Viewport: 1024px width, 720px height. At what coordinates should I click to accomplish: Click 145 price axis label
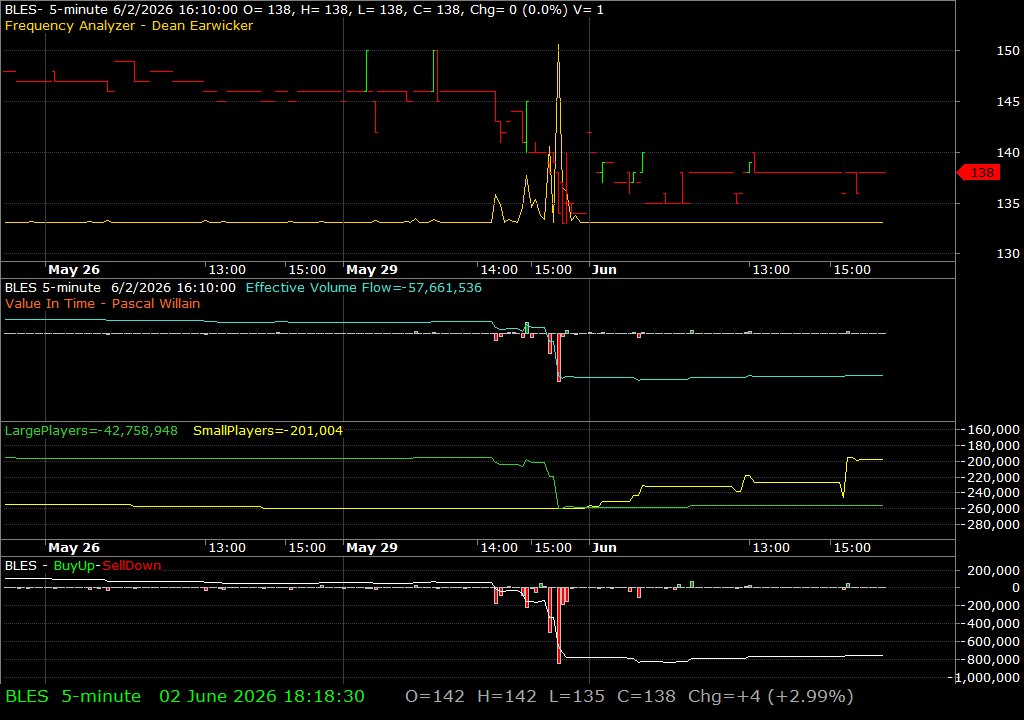tap(1008, 102)
